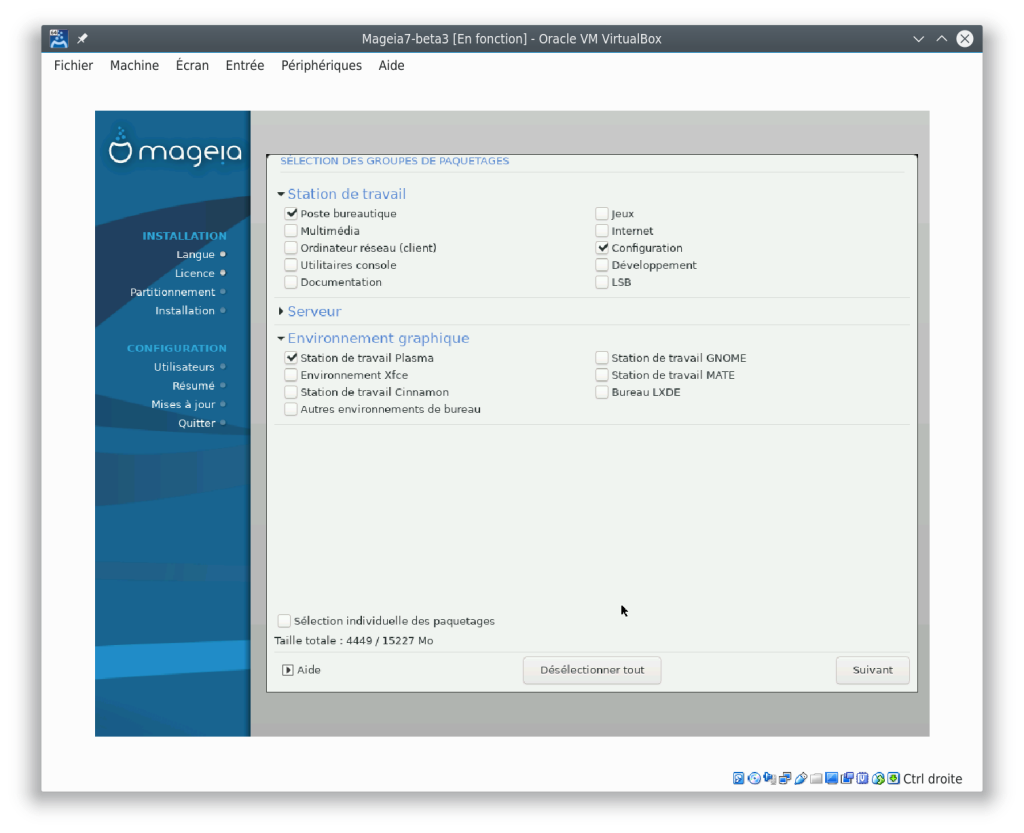
Task: Expand the Serveur section
Action: (281, 311)
